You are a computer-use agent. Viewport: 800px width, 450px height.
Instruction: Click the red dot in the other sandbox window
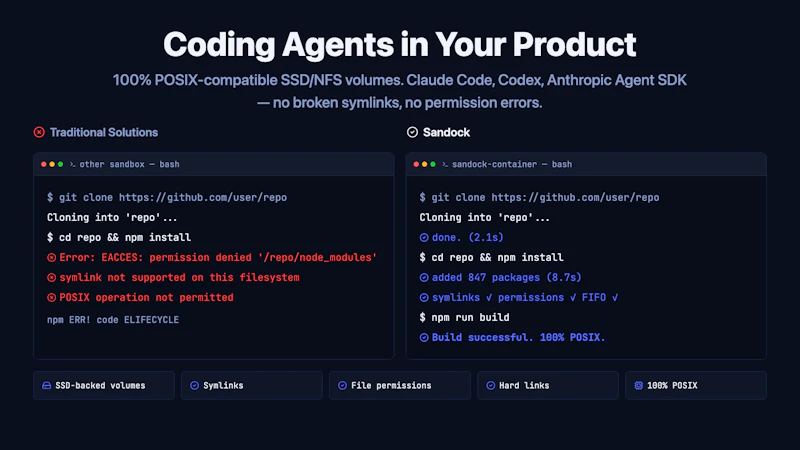pos(44,164)
